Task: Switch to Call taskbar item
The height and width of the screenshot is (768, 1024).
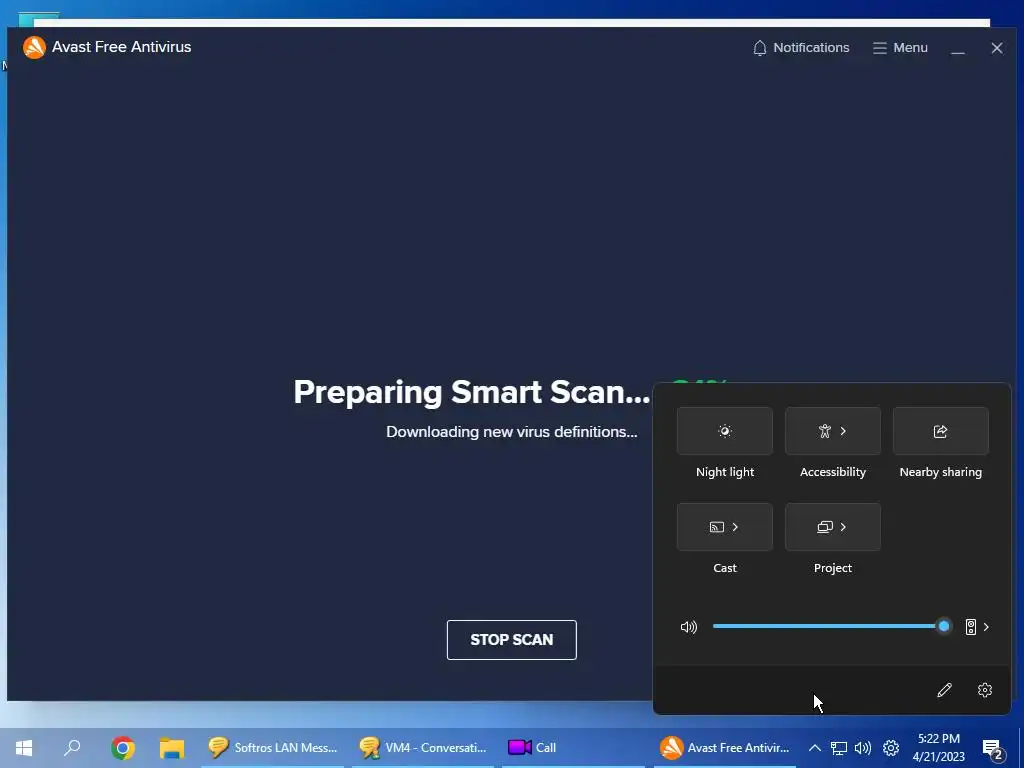Action: [573, 748]
